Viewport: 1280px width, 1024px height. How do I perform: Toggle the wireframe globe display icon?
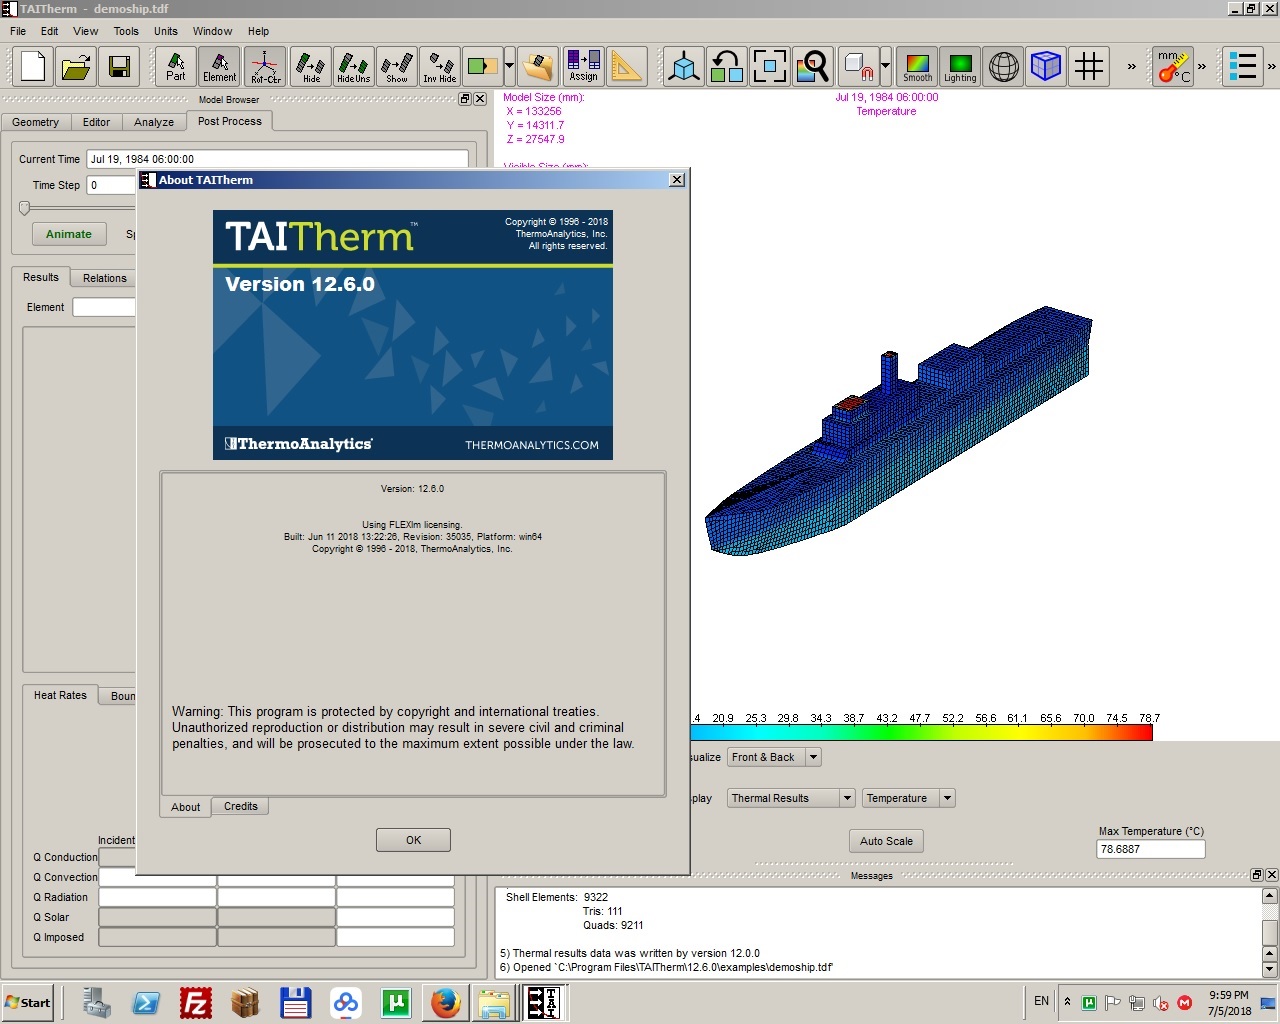1003,67
